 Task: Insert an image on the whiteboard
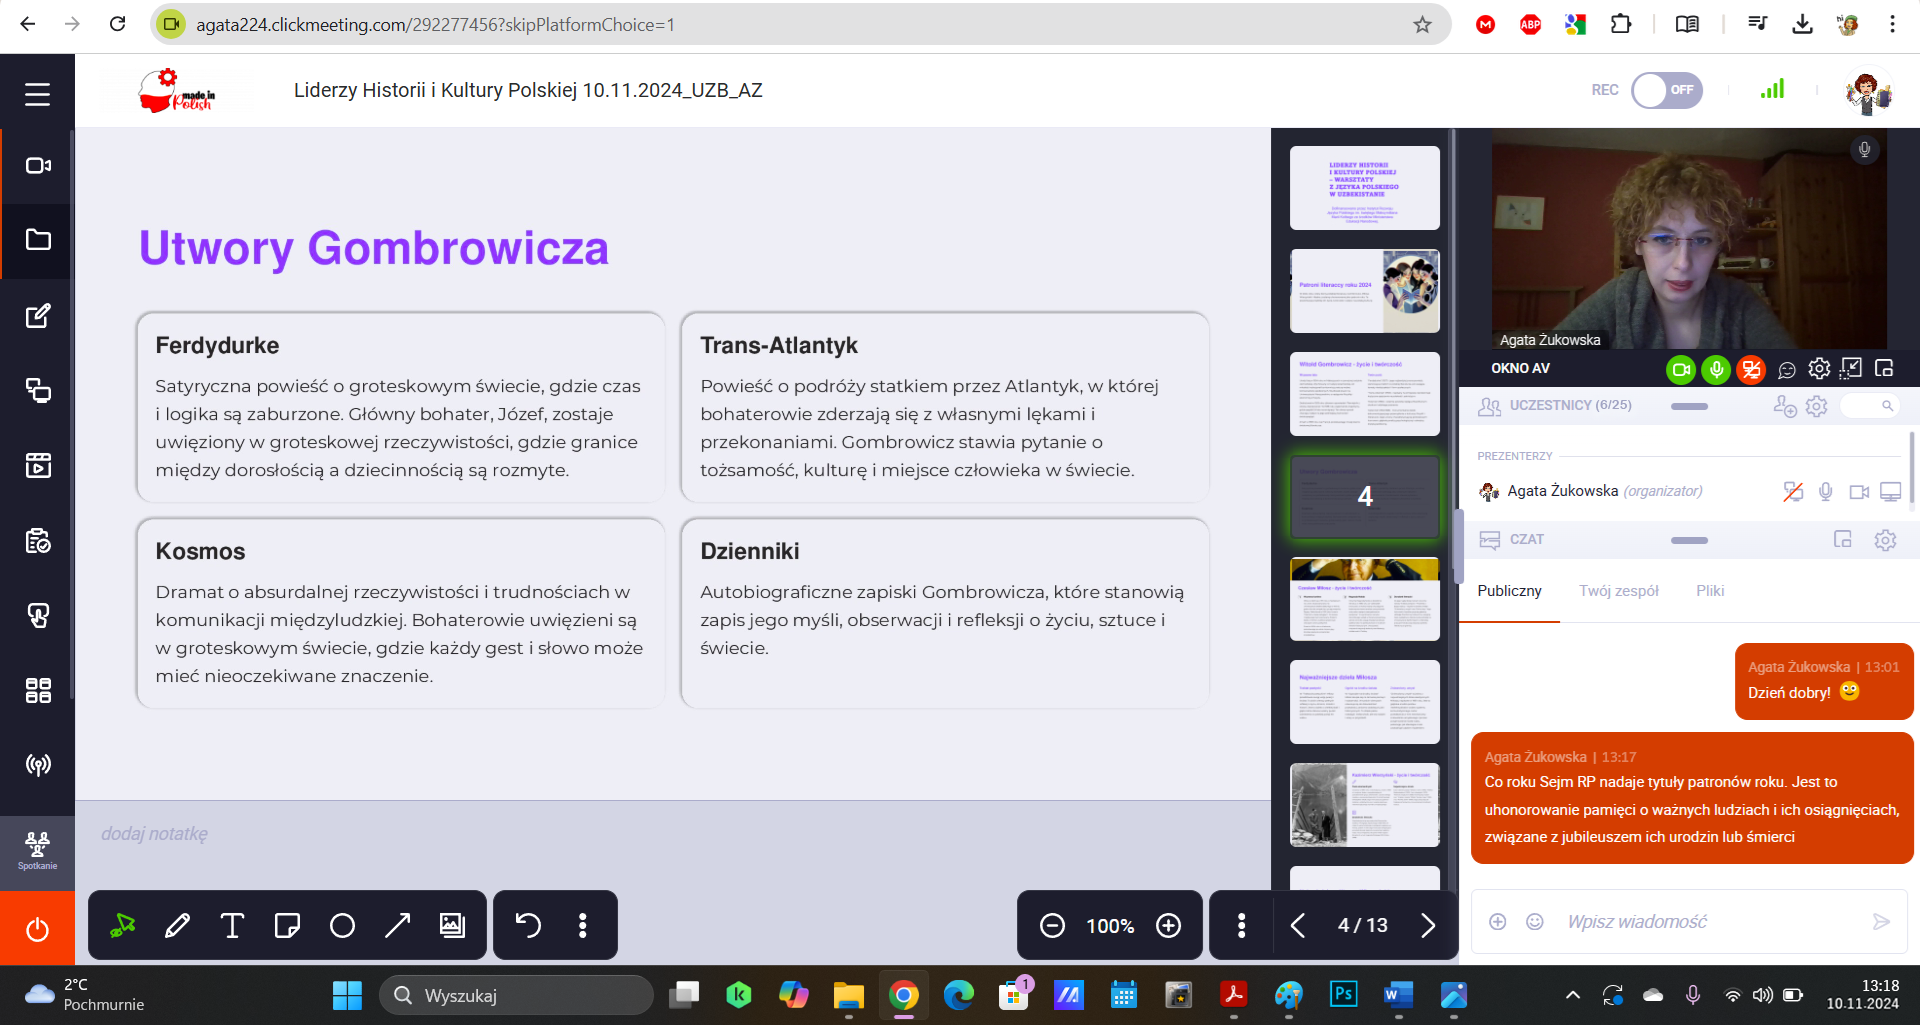pos(452,925)
